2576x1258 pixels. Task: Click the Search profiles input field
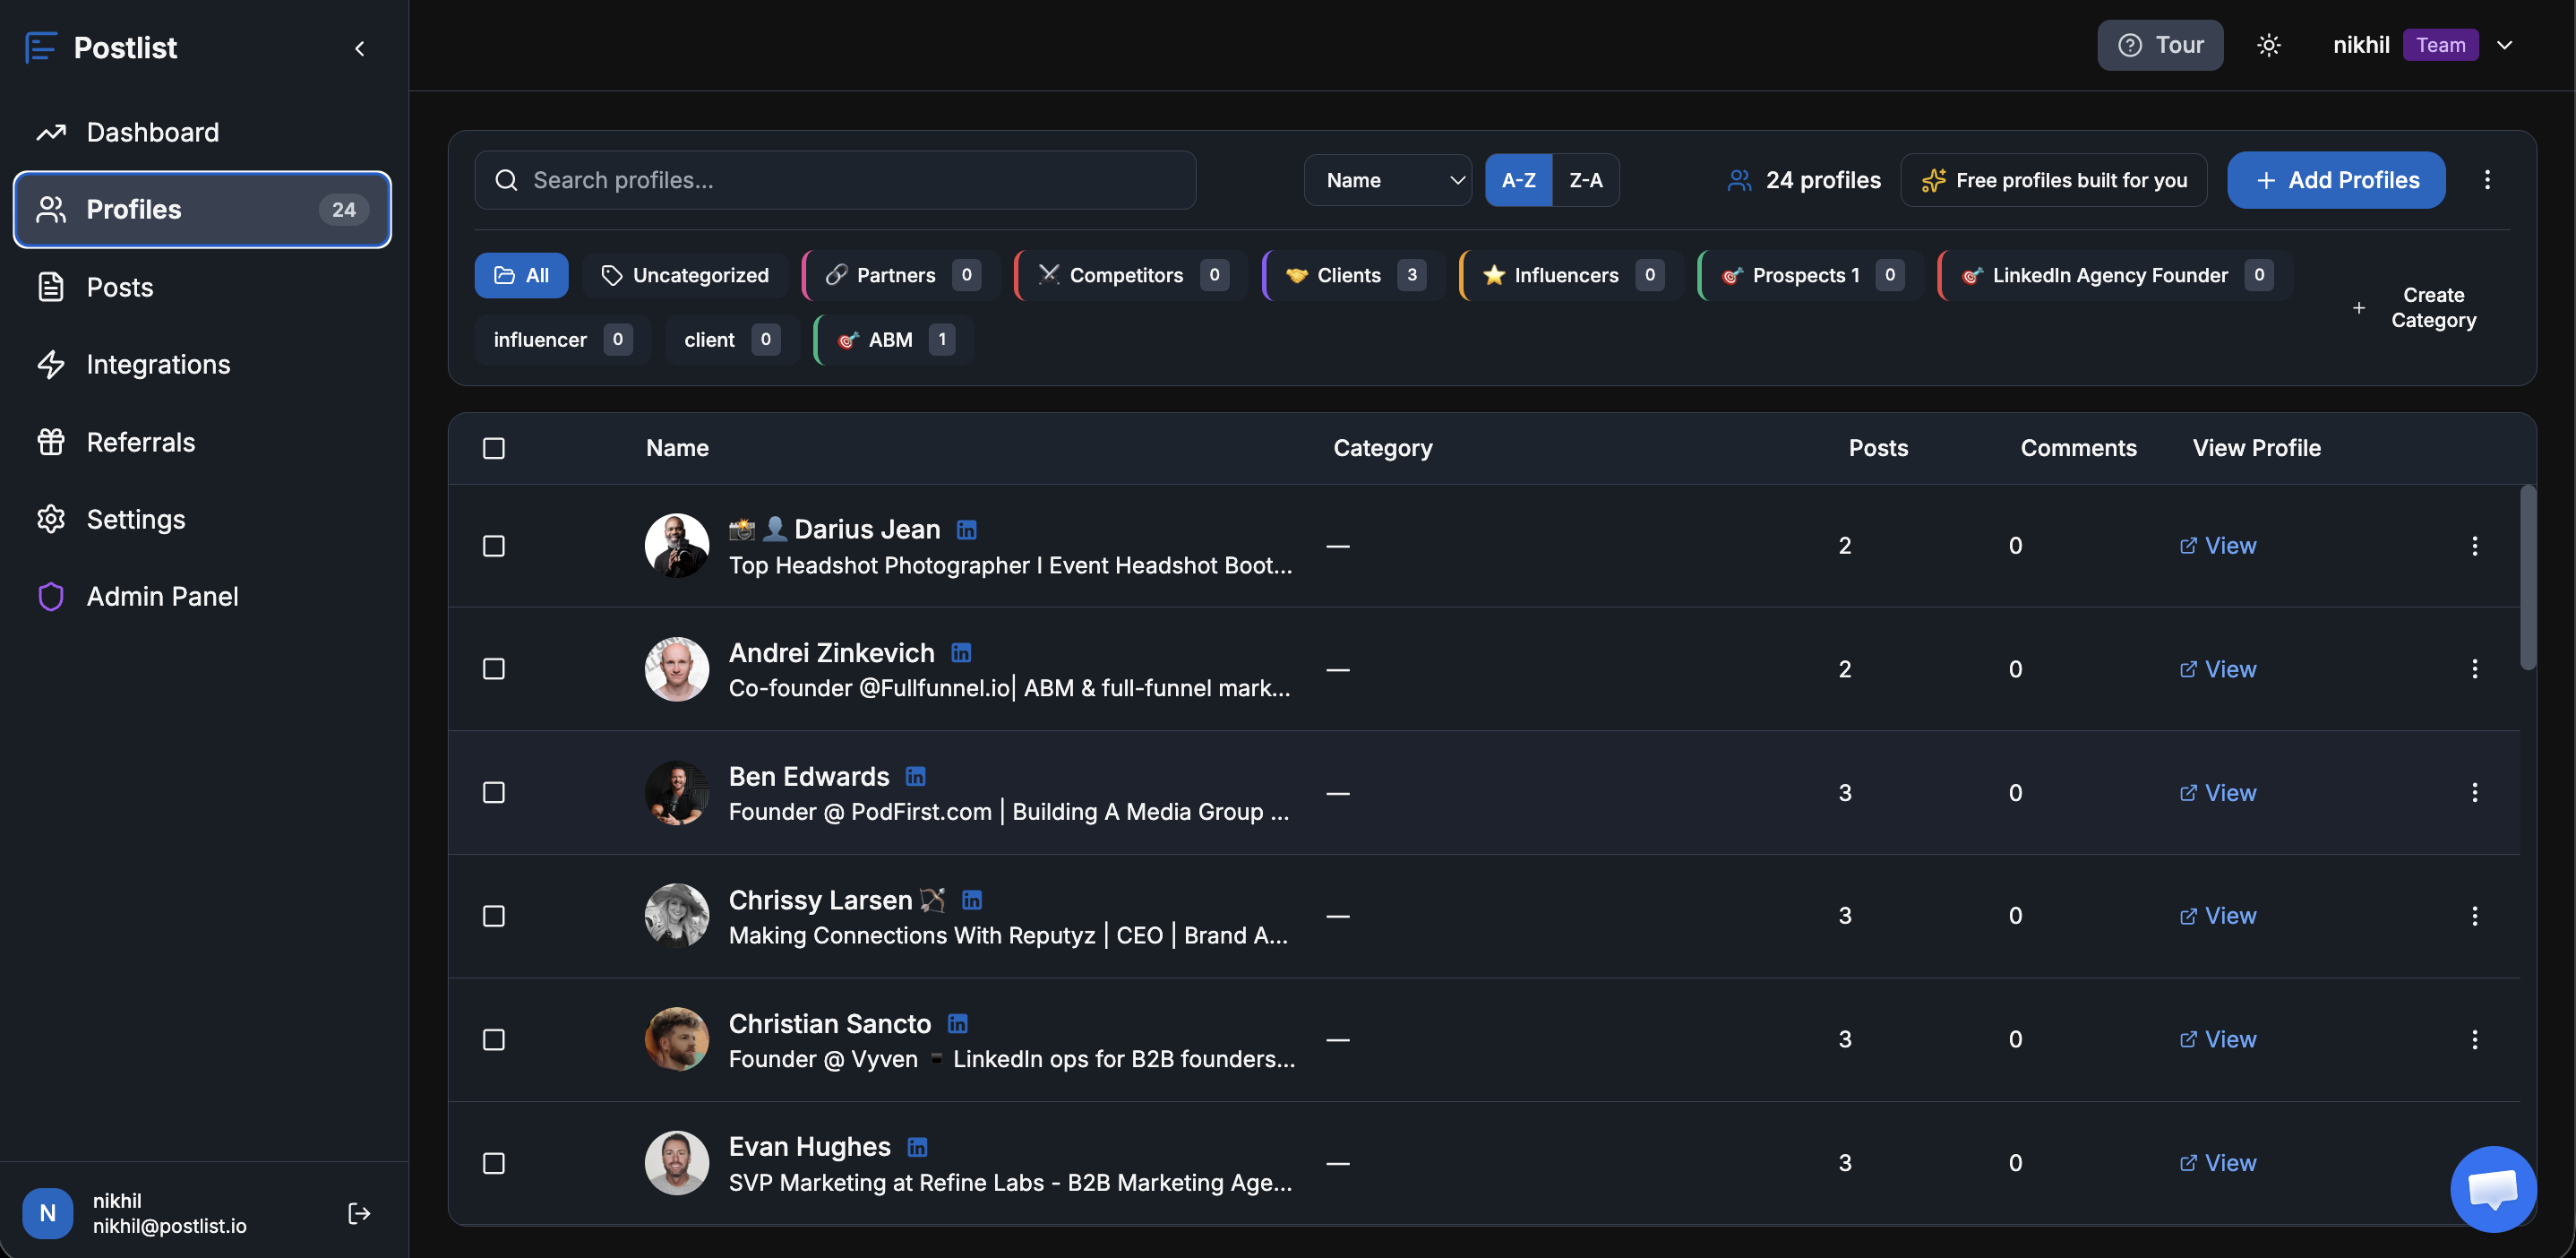[x=835, y=180]
